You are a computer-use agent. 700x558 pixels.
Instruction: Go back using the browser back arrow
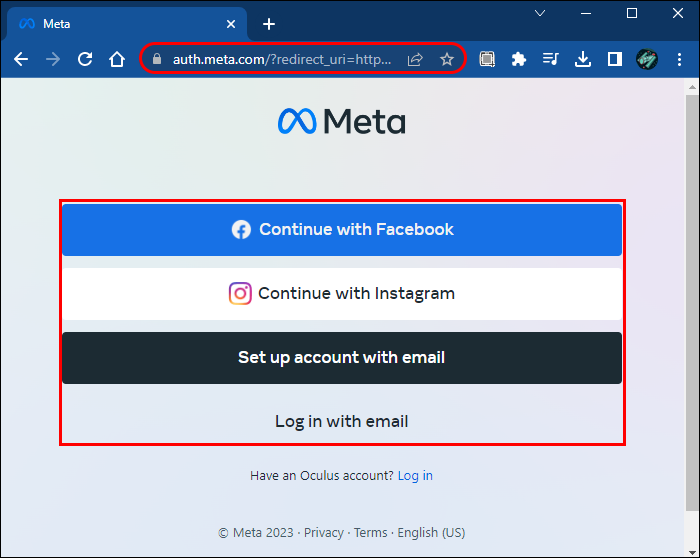[x=21, y=59]
